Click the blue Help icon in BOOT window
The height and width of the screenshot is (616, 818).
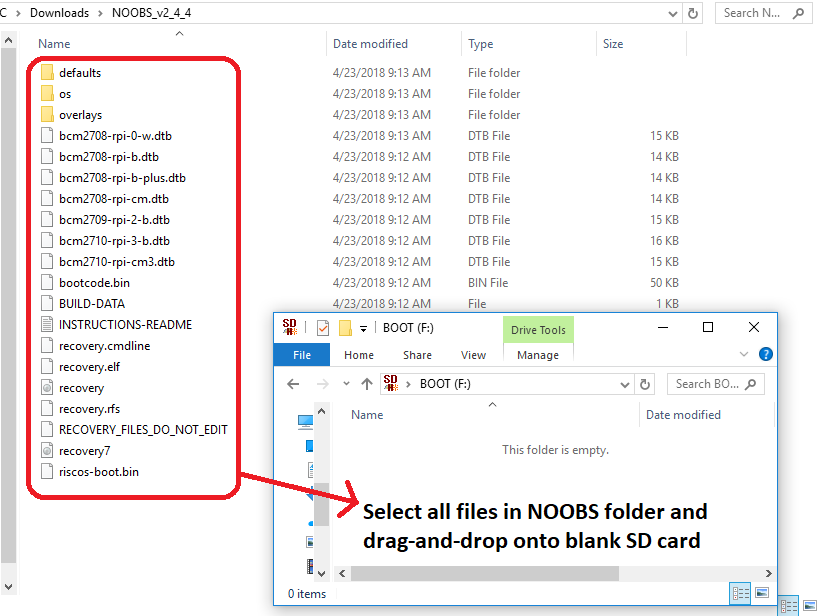[765, 355]
